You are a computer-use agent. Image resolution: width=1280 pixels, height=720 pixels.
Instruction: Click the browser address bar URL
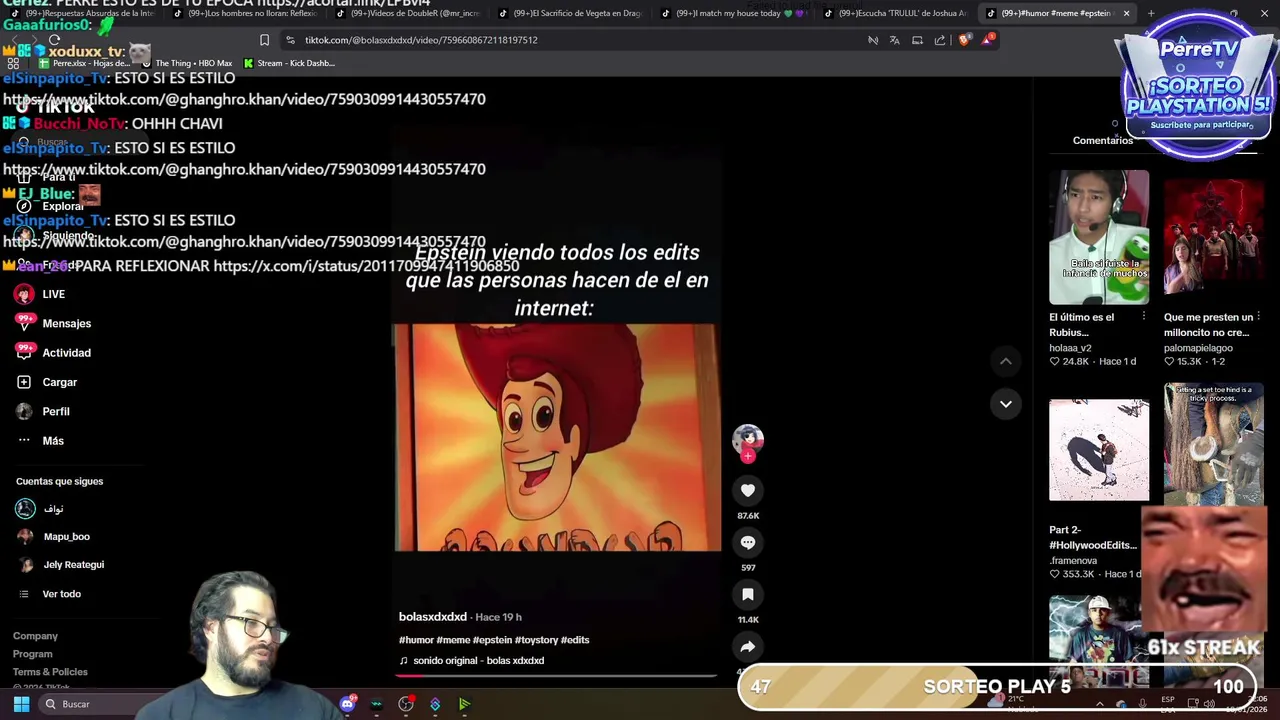421,40
